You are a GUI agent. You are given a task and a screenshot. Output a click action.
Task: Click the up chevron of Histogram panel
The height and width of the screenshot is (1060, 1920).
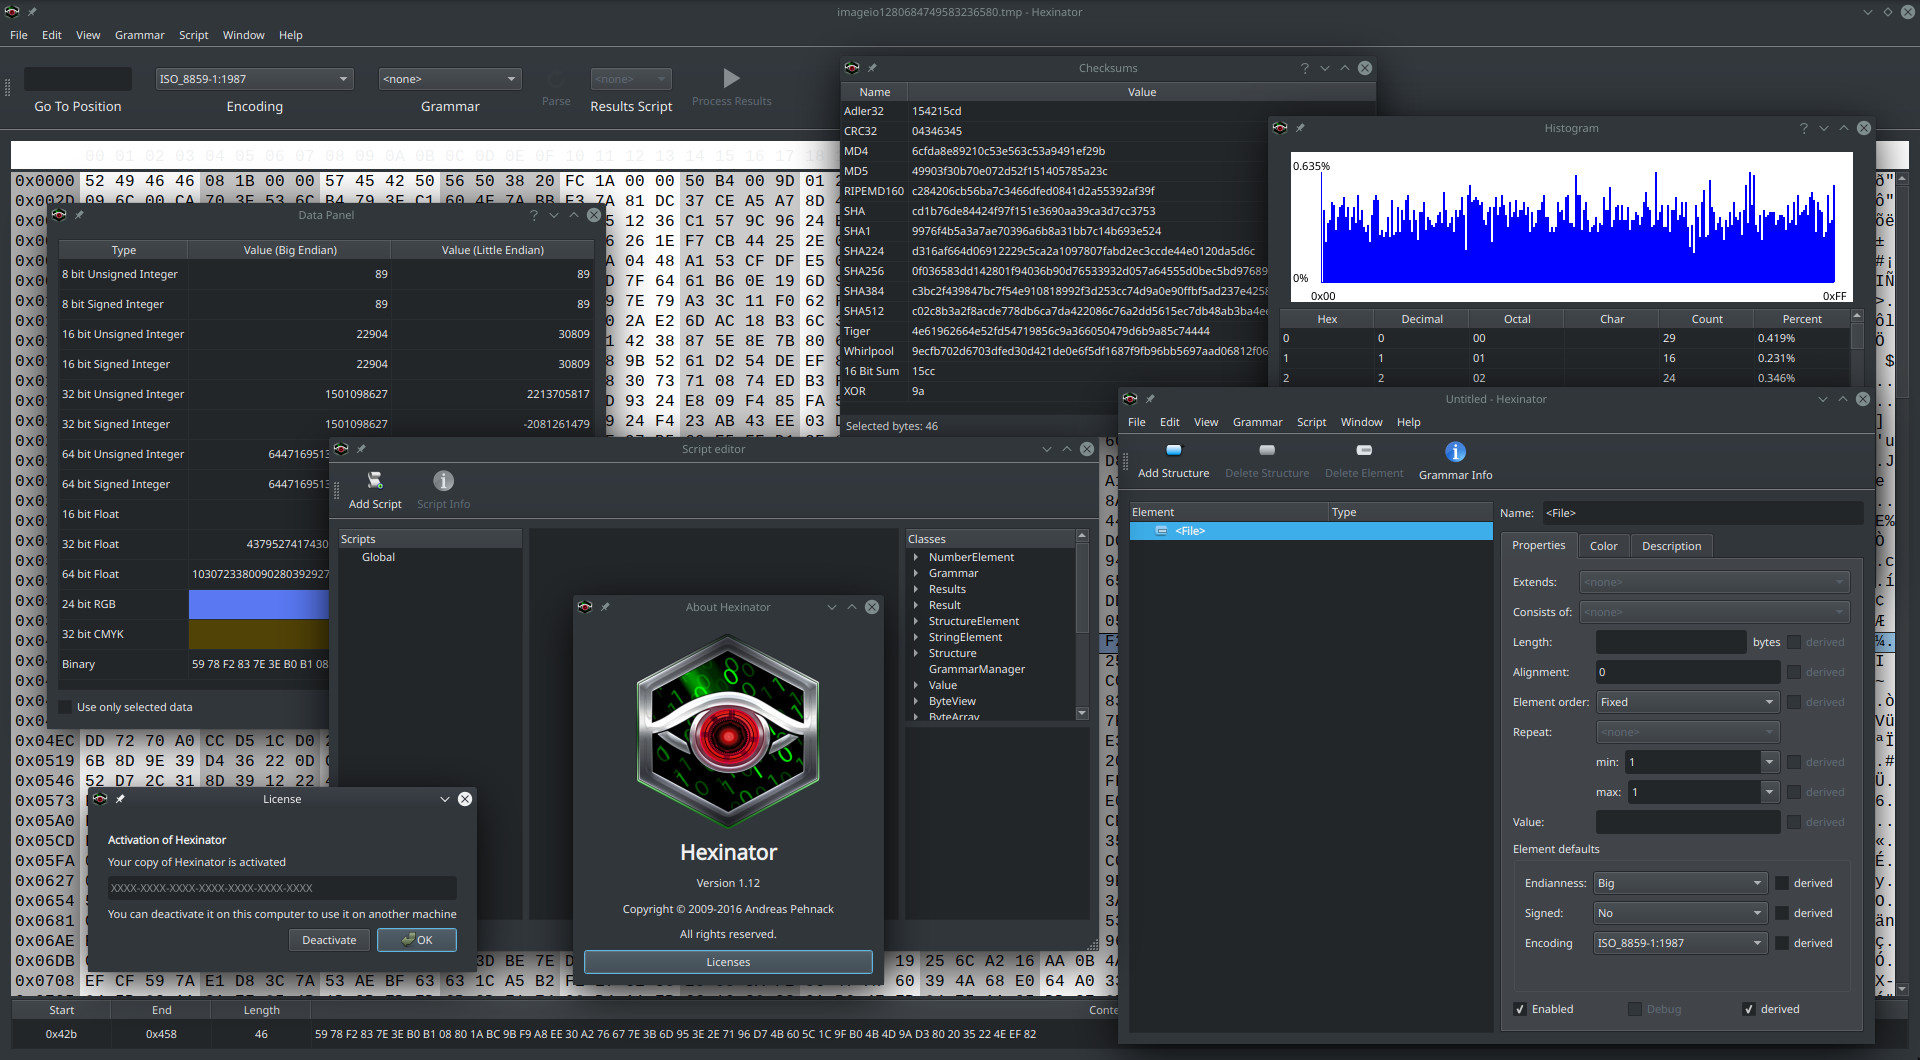pyautogui.click(x=1844, y=128)
